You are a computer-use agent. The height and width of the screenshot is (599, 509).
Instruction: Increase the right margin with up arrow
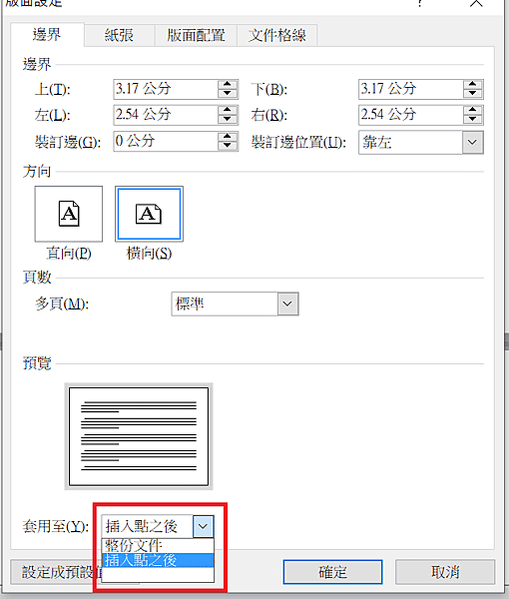click(x=473, y=110)
